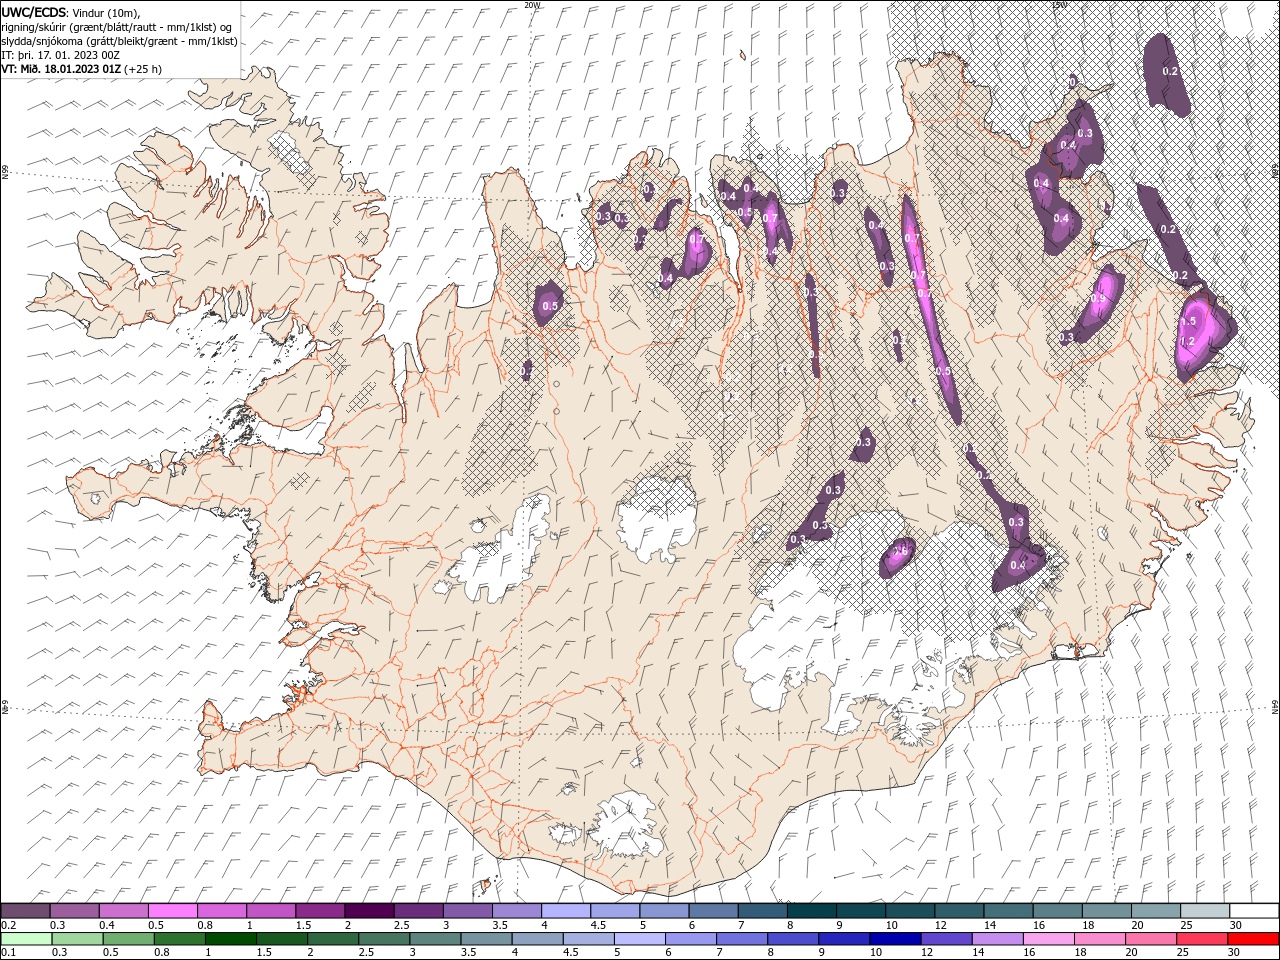The height and width of the screenshot is (960, 1280).
Task: Pick dark green bottom-row swatch between 1 and 1.5
Action: [x=230, y=939]
